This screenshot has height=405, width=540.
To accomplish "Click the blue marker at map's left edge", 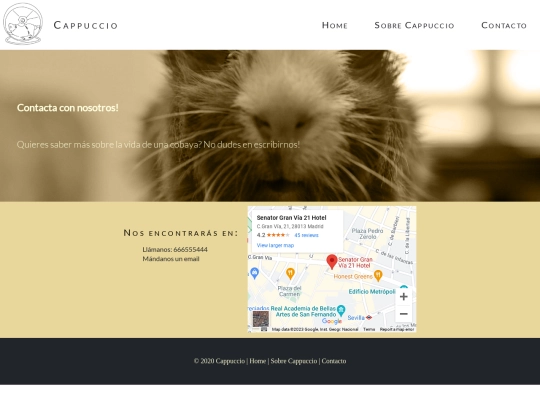I will (x=254, y=273).
